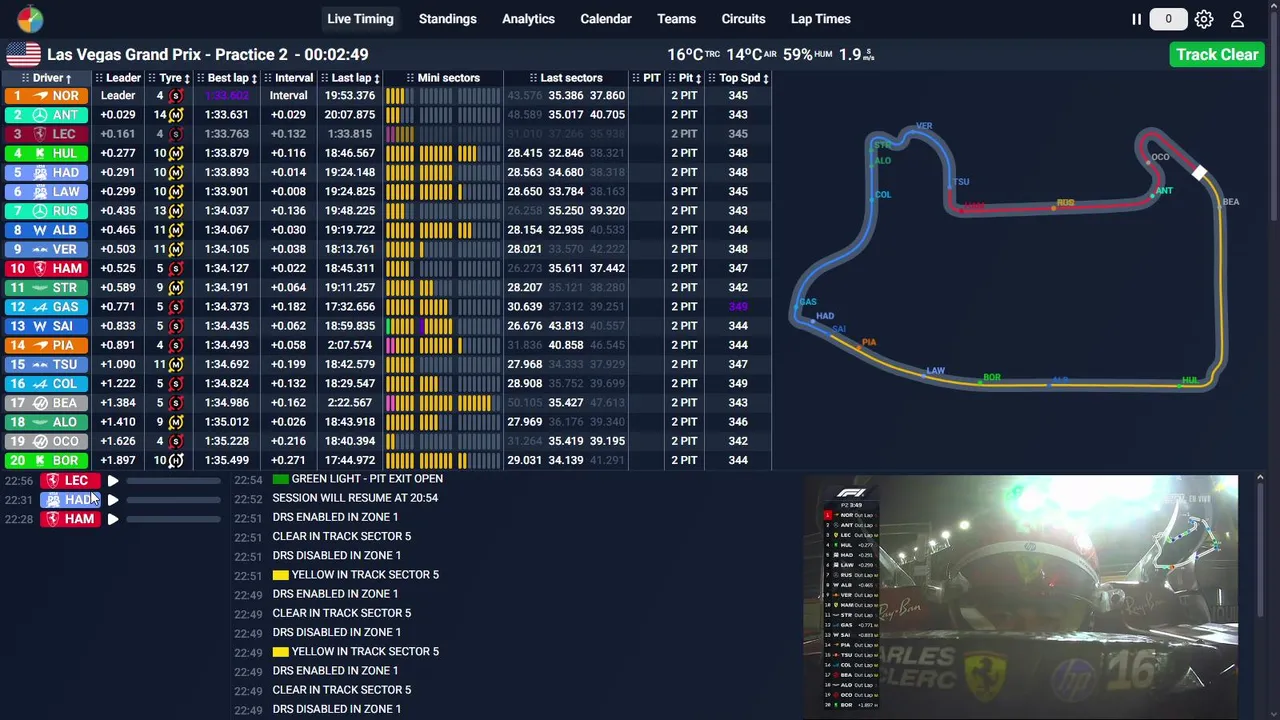
Task: Click the soft tyre icon for OCO
Action: (x=175, y=441)
